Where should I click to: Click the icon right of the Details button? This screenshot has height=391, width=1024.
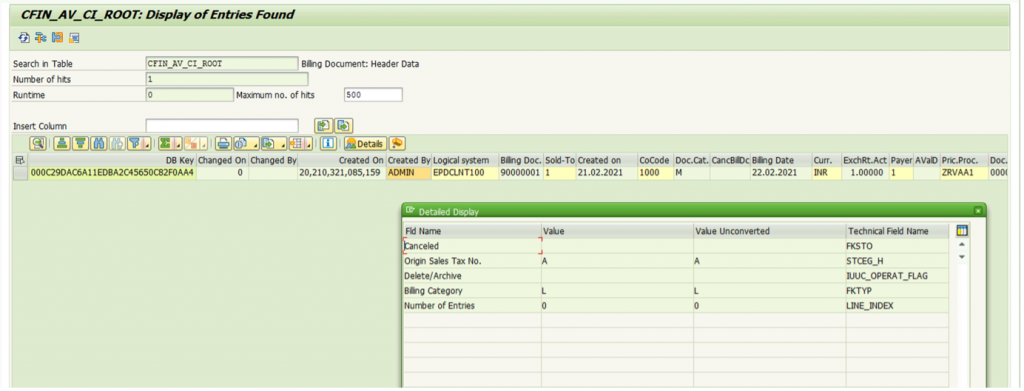(398, 143)
